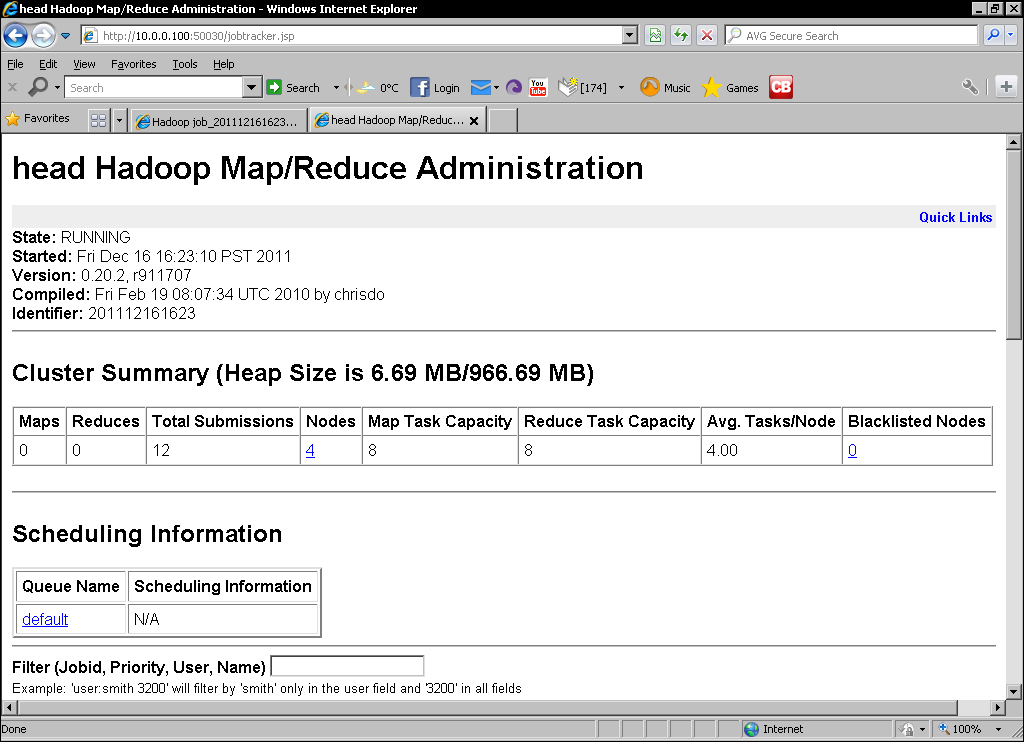The height and width of the screenshot is (742, 1024).
Task: Click the Version 0.20.2, r911707 text
Action: (102, 275)
